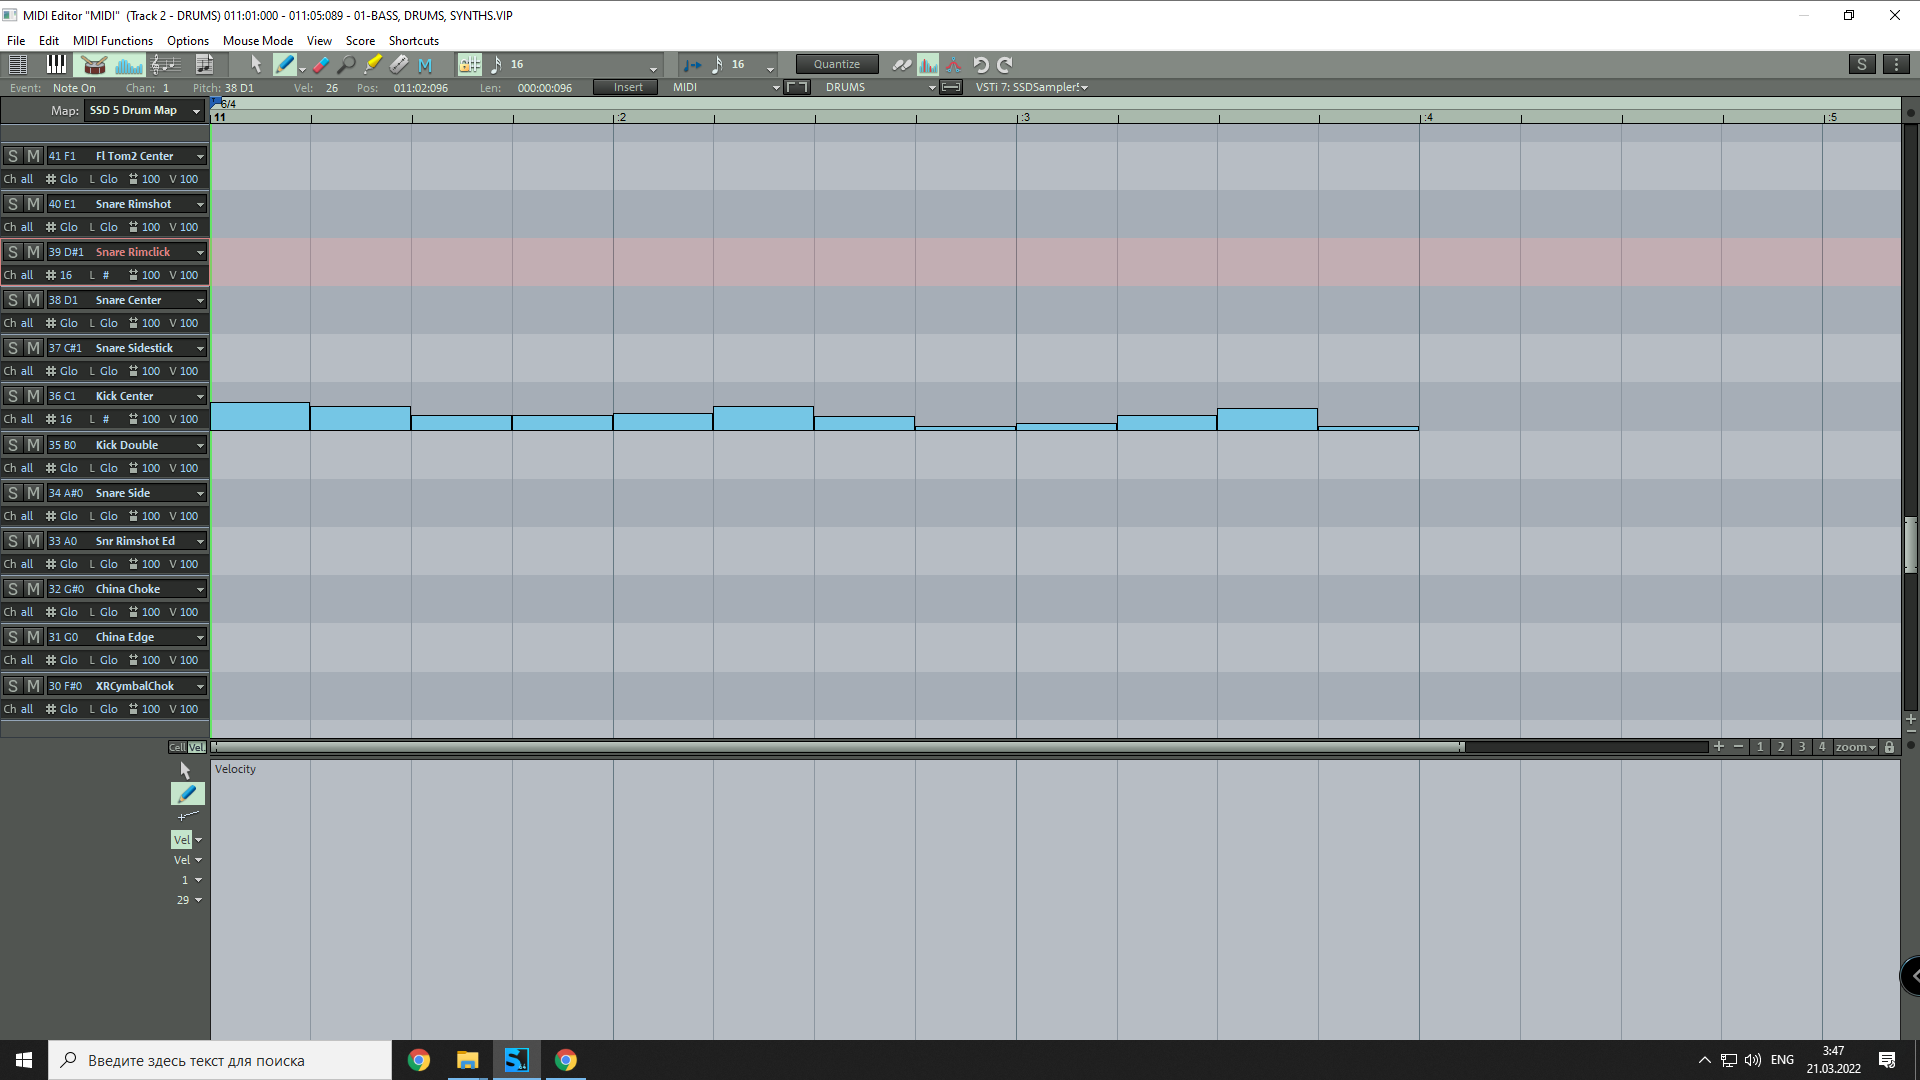Toggle velocity bars display icon in toolbar
Screen dimensions: 1920x1080
tap(928, 65)
